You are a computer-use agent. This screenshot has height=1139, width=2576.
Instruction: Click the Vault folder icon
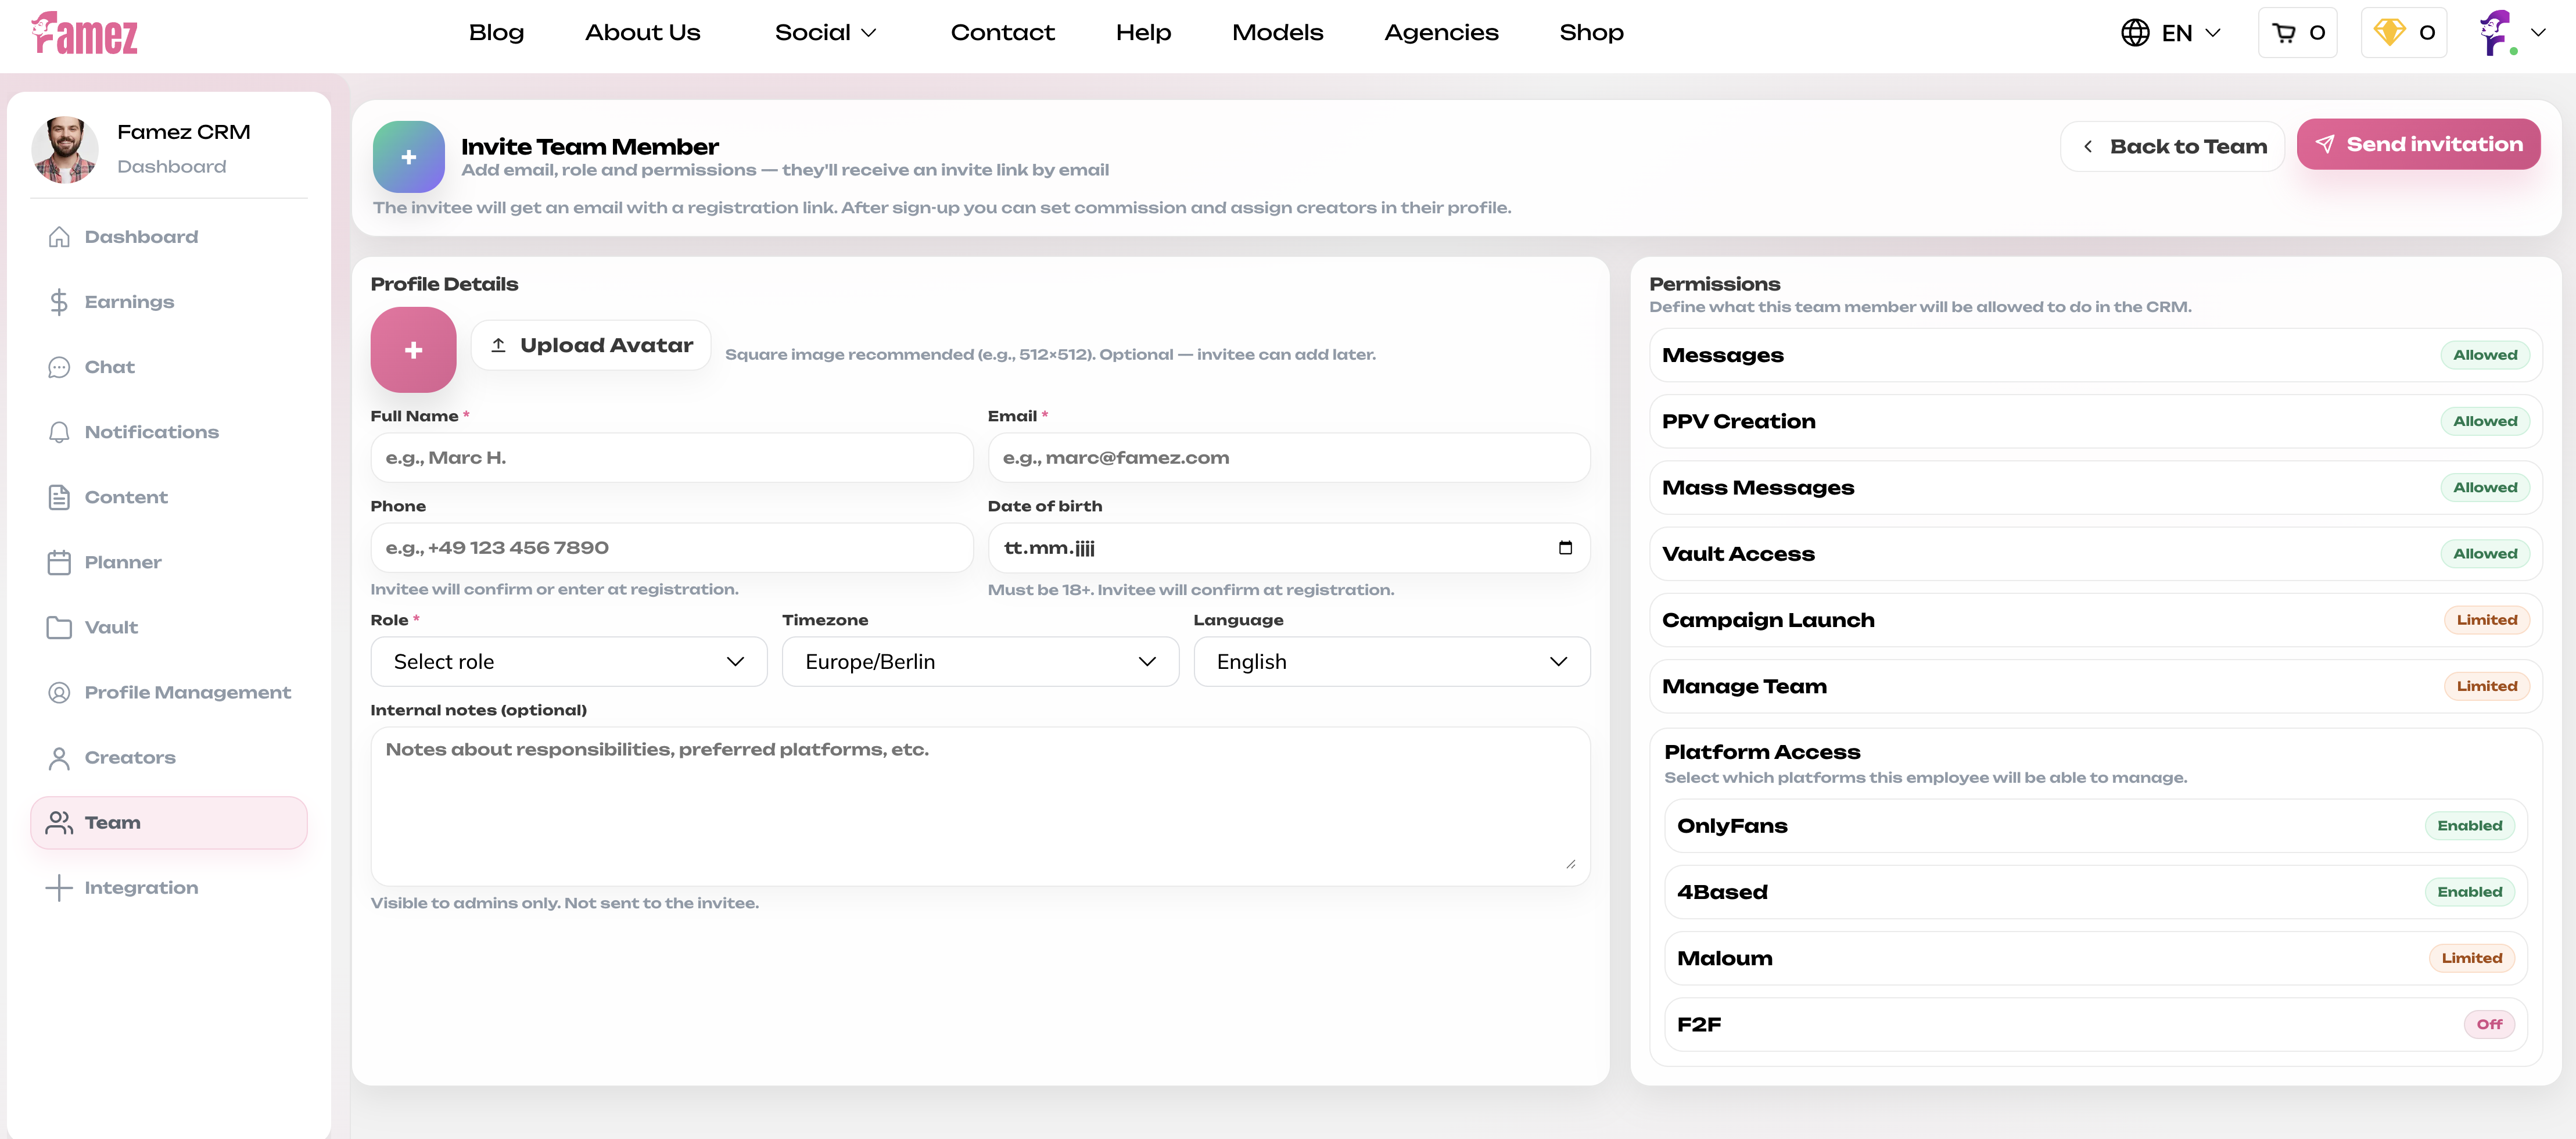pos(58,627)
